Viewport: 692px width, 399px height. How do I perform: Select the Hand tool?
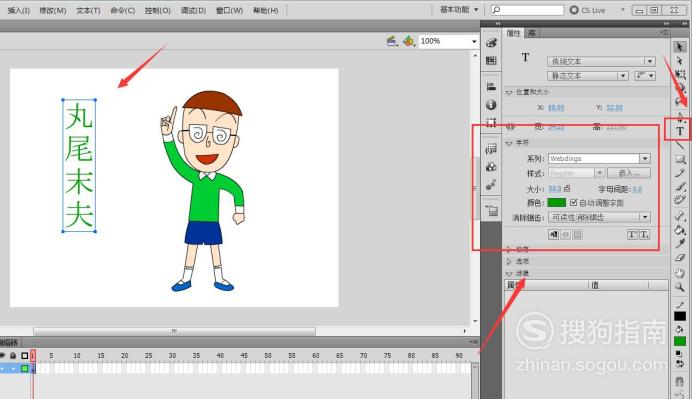[680, 273]
